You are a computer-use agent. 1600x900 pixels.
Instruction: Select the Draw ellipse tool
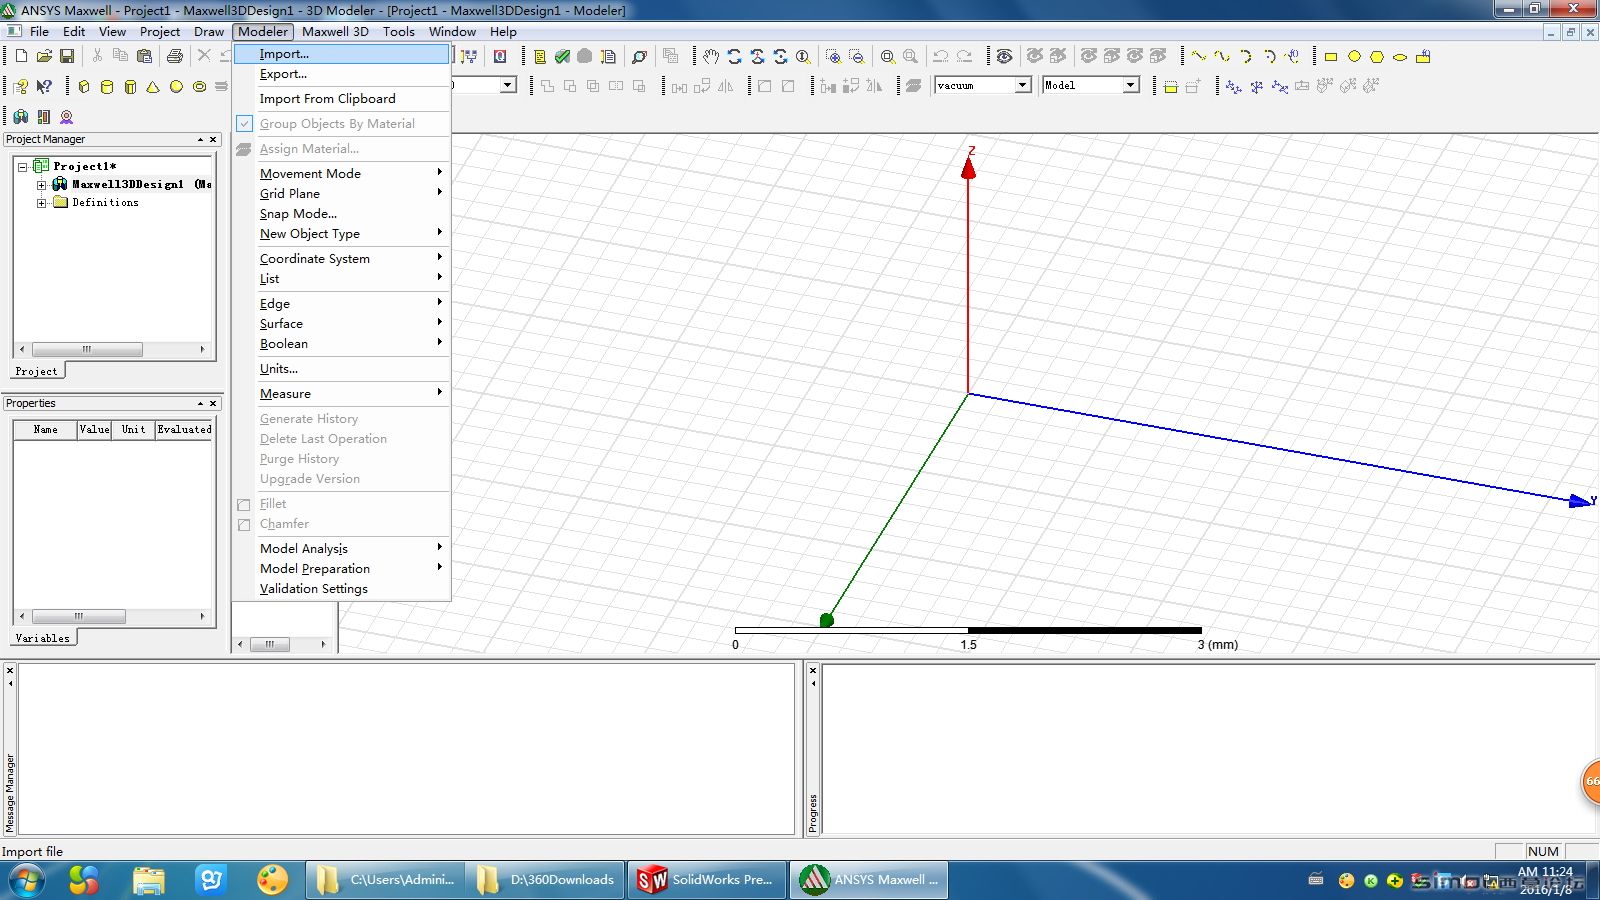1400,56
